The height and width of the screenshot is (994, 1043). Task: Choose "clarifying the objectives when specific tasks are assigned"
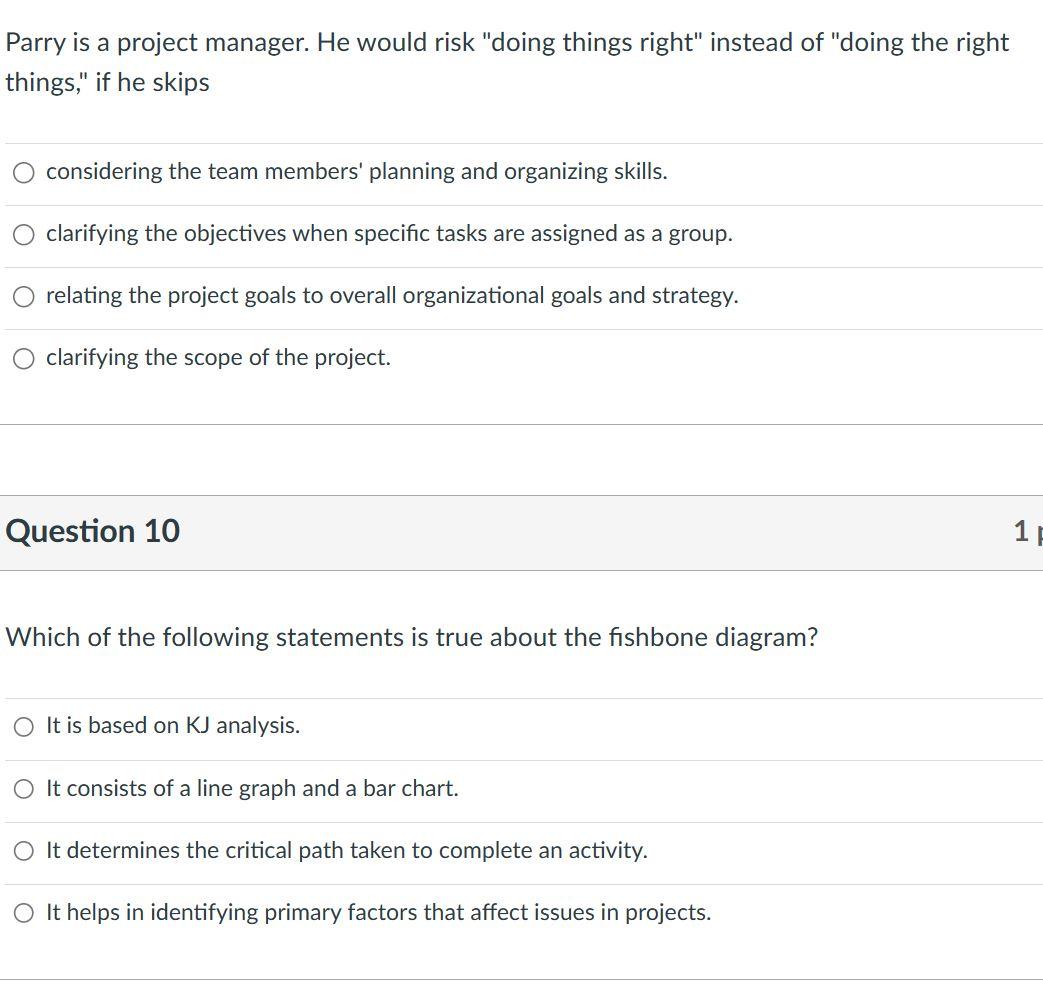23,234
